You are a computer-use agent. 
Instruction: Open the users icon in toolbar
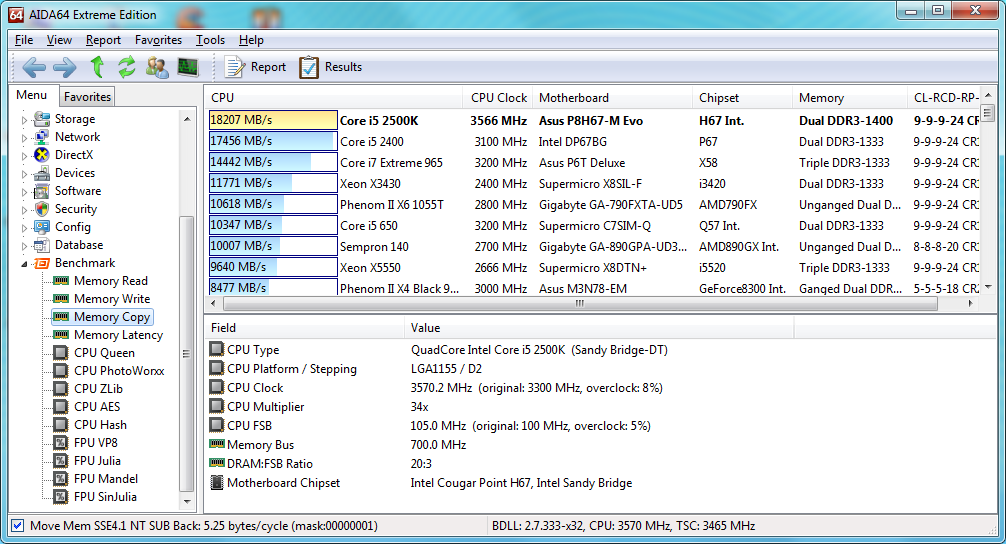point(157,67)
